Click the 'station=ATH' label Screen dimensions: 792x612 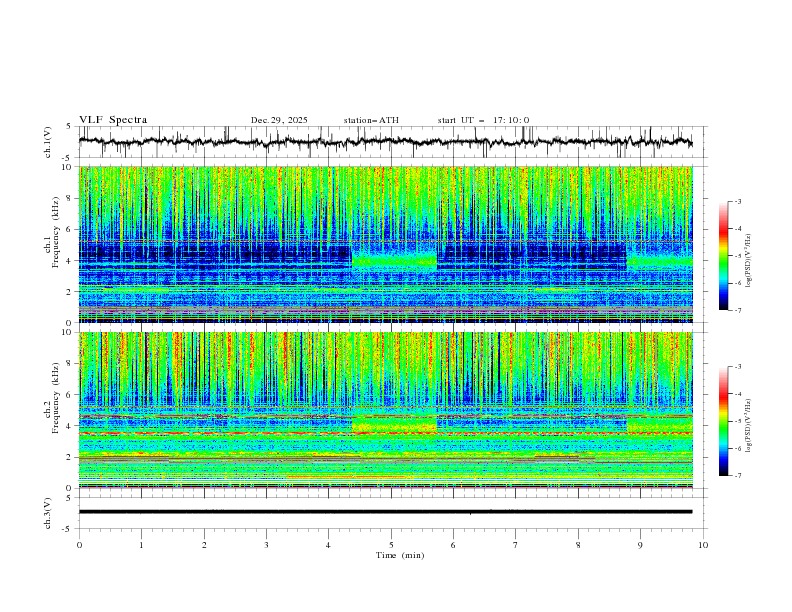371,120
